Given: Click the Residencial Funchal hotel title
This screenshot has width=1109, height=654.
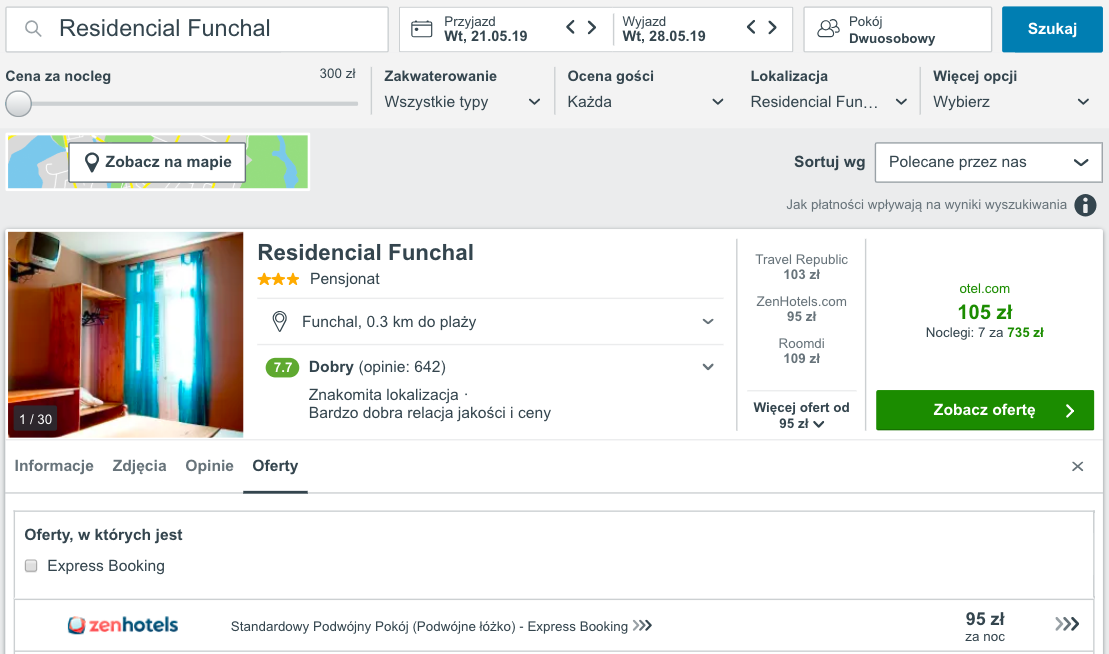Looking at the screenshot, I should [x=365, y=252].
